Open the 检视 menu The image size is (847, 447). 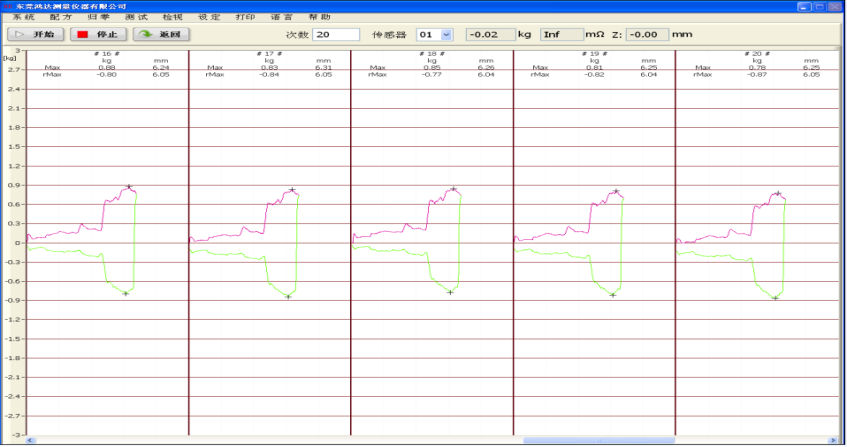pos(172,17)
